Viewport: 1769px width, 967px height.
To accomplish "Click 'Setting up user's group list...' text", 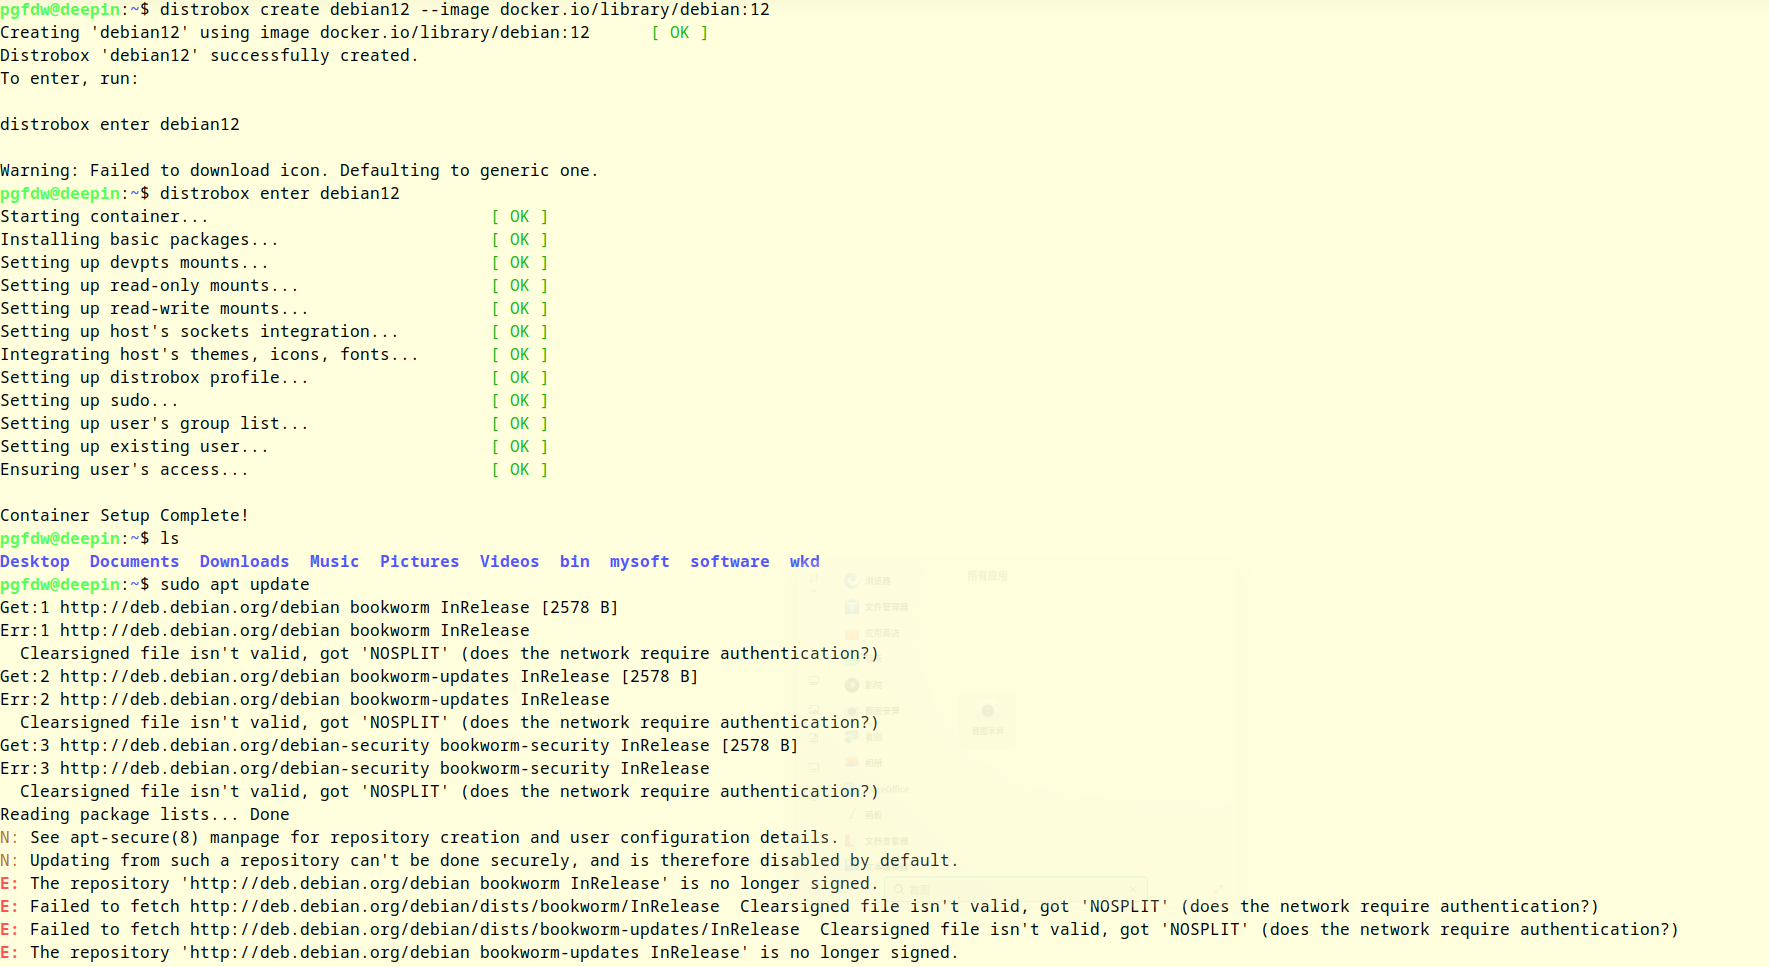I will click(x=155, y=424).
